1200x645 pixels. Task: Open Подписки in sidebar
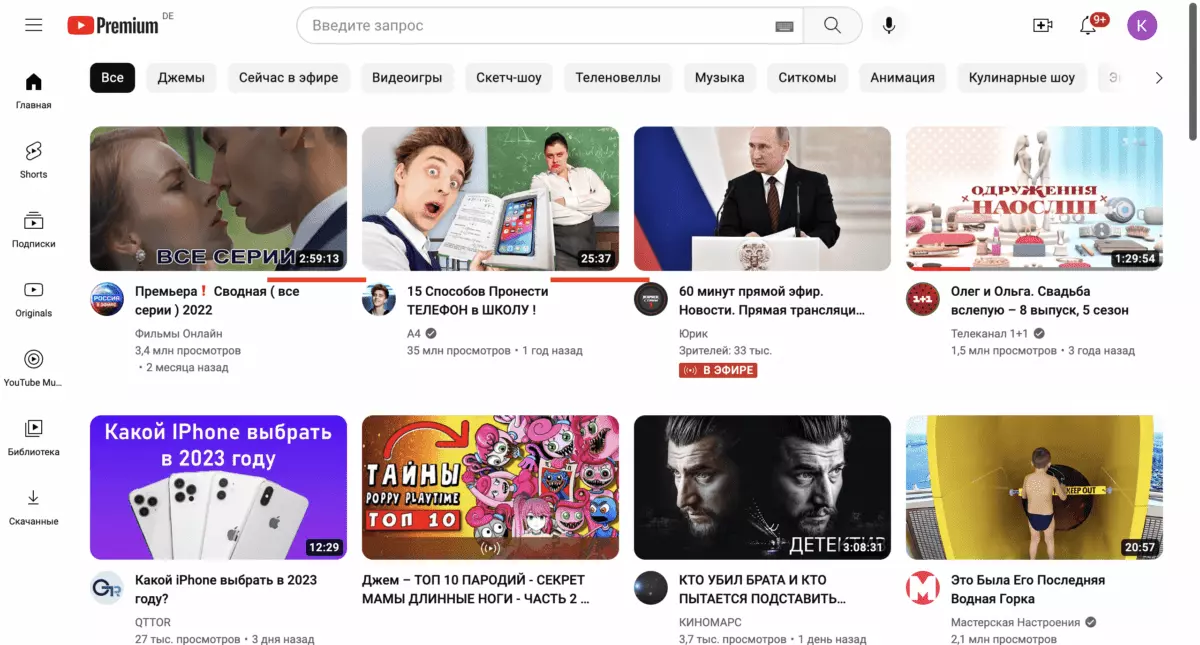point(34,229)
